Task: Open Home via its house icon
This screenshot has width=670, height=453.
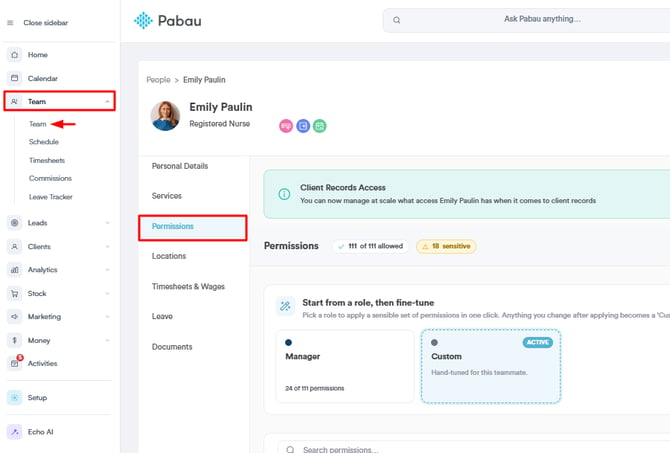Action: [15, 55]
